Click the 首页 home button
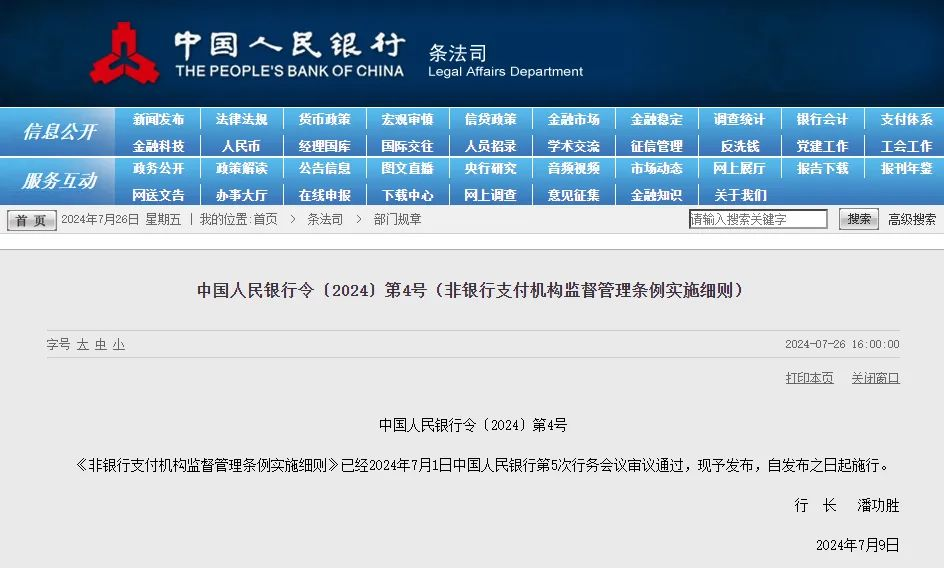Viewport: 944px width, 568px height. tap(32, 220)
